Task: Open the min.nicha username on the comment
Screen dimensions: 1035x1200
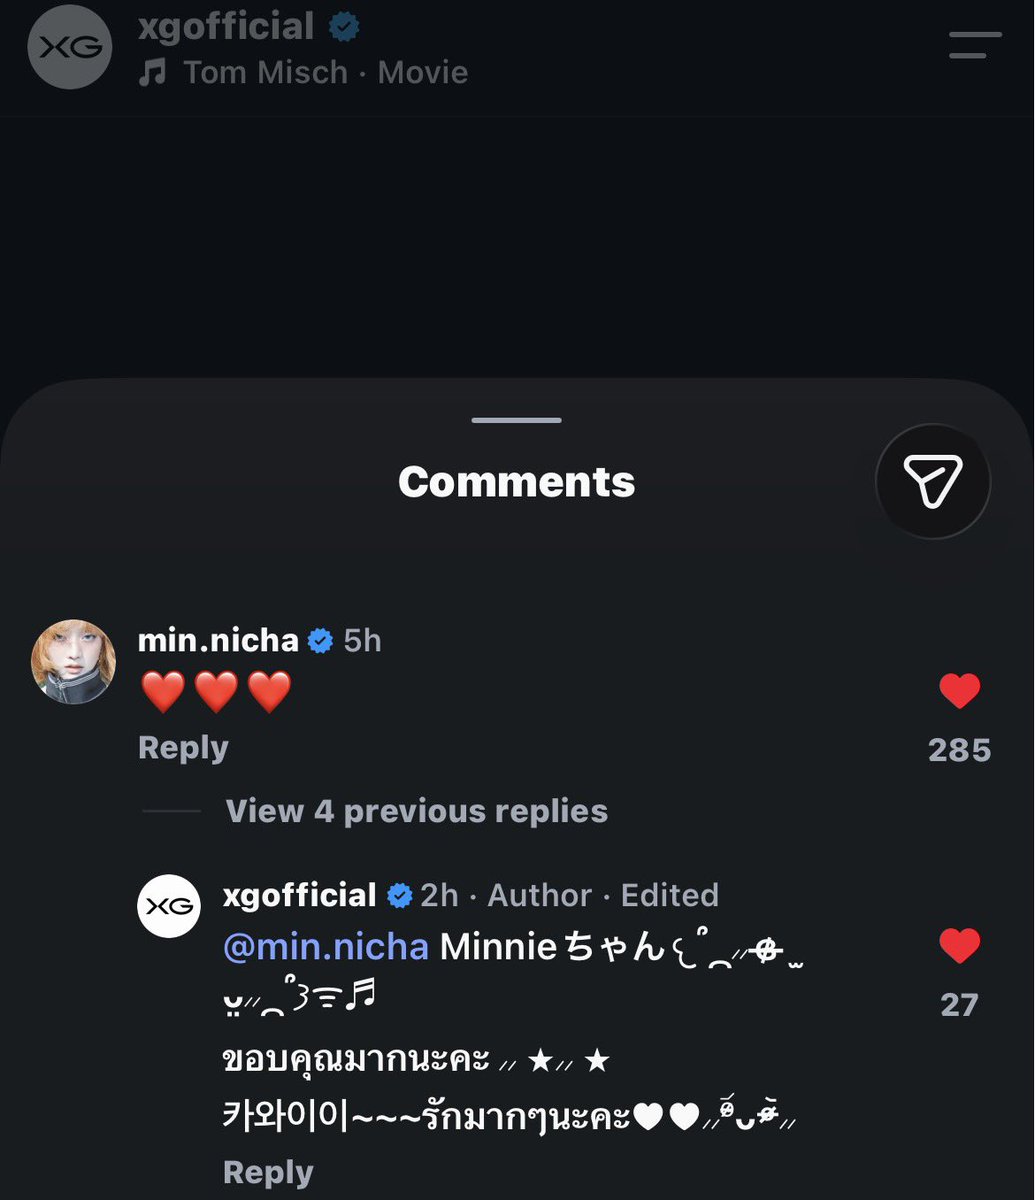Action: (x=218, y=641)
